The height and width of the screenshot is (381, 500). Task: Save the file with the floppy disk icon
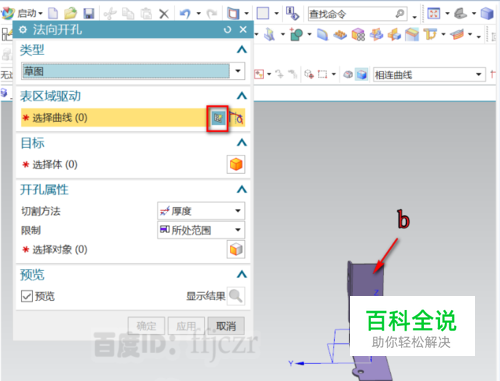89,13
